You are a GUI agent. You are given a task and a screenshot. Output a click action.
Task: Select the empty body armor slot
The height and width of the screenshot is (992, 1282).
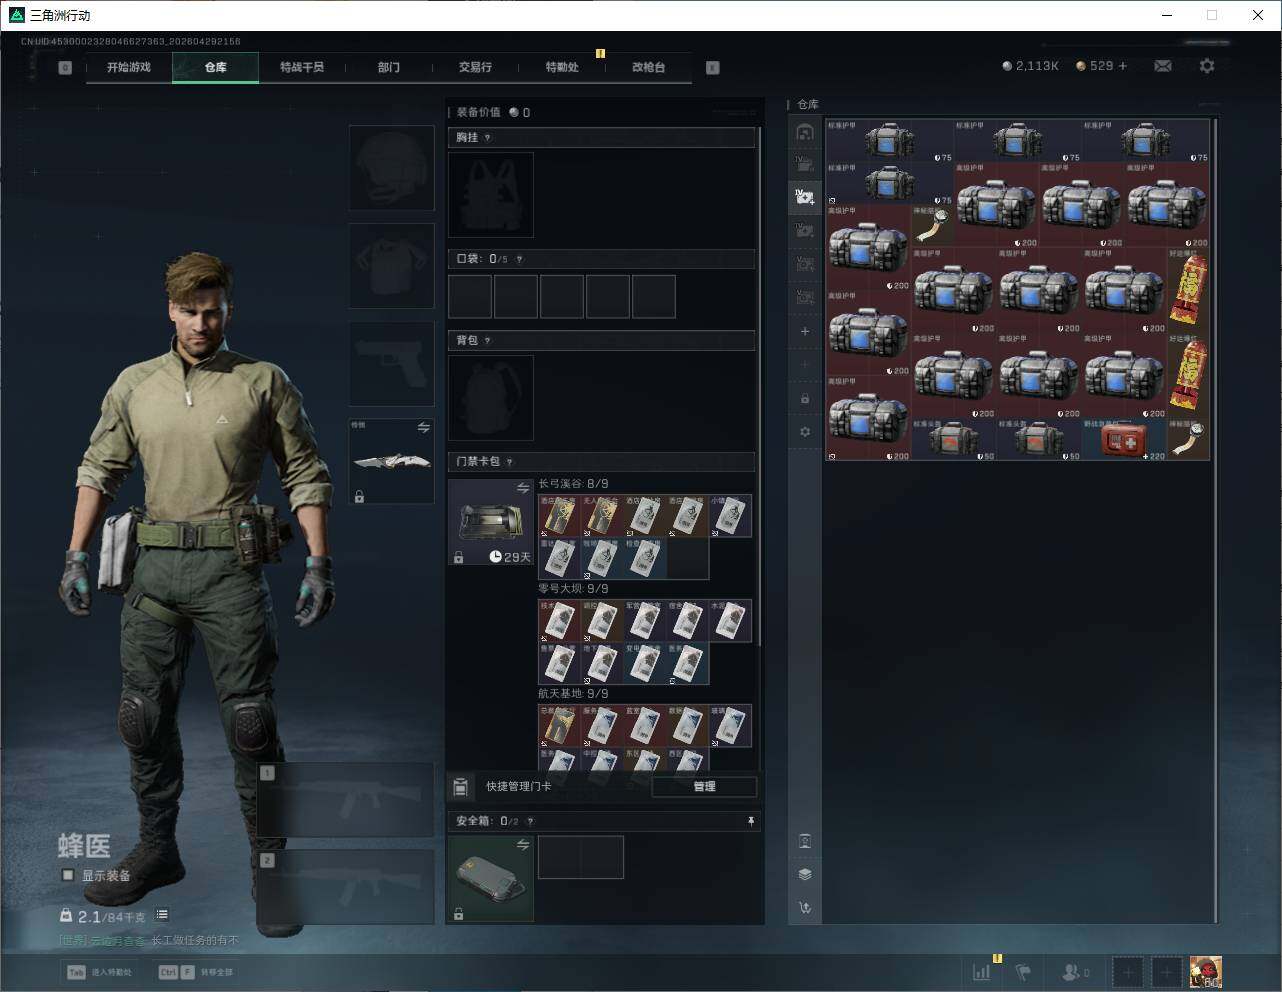pyautogui.click(x=392, y=266)
